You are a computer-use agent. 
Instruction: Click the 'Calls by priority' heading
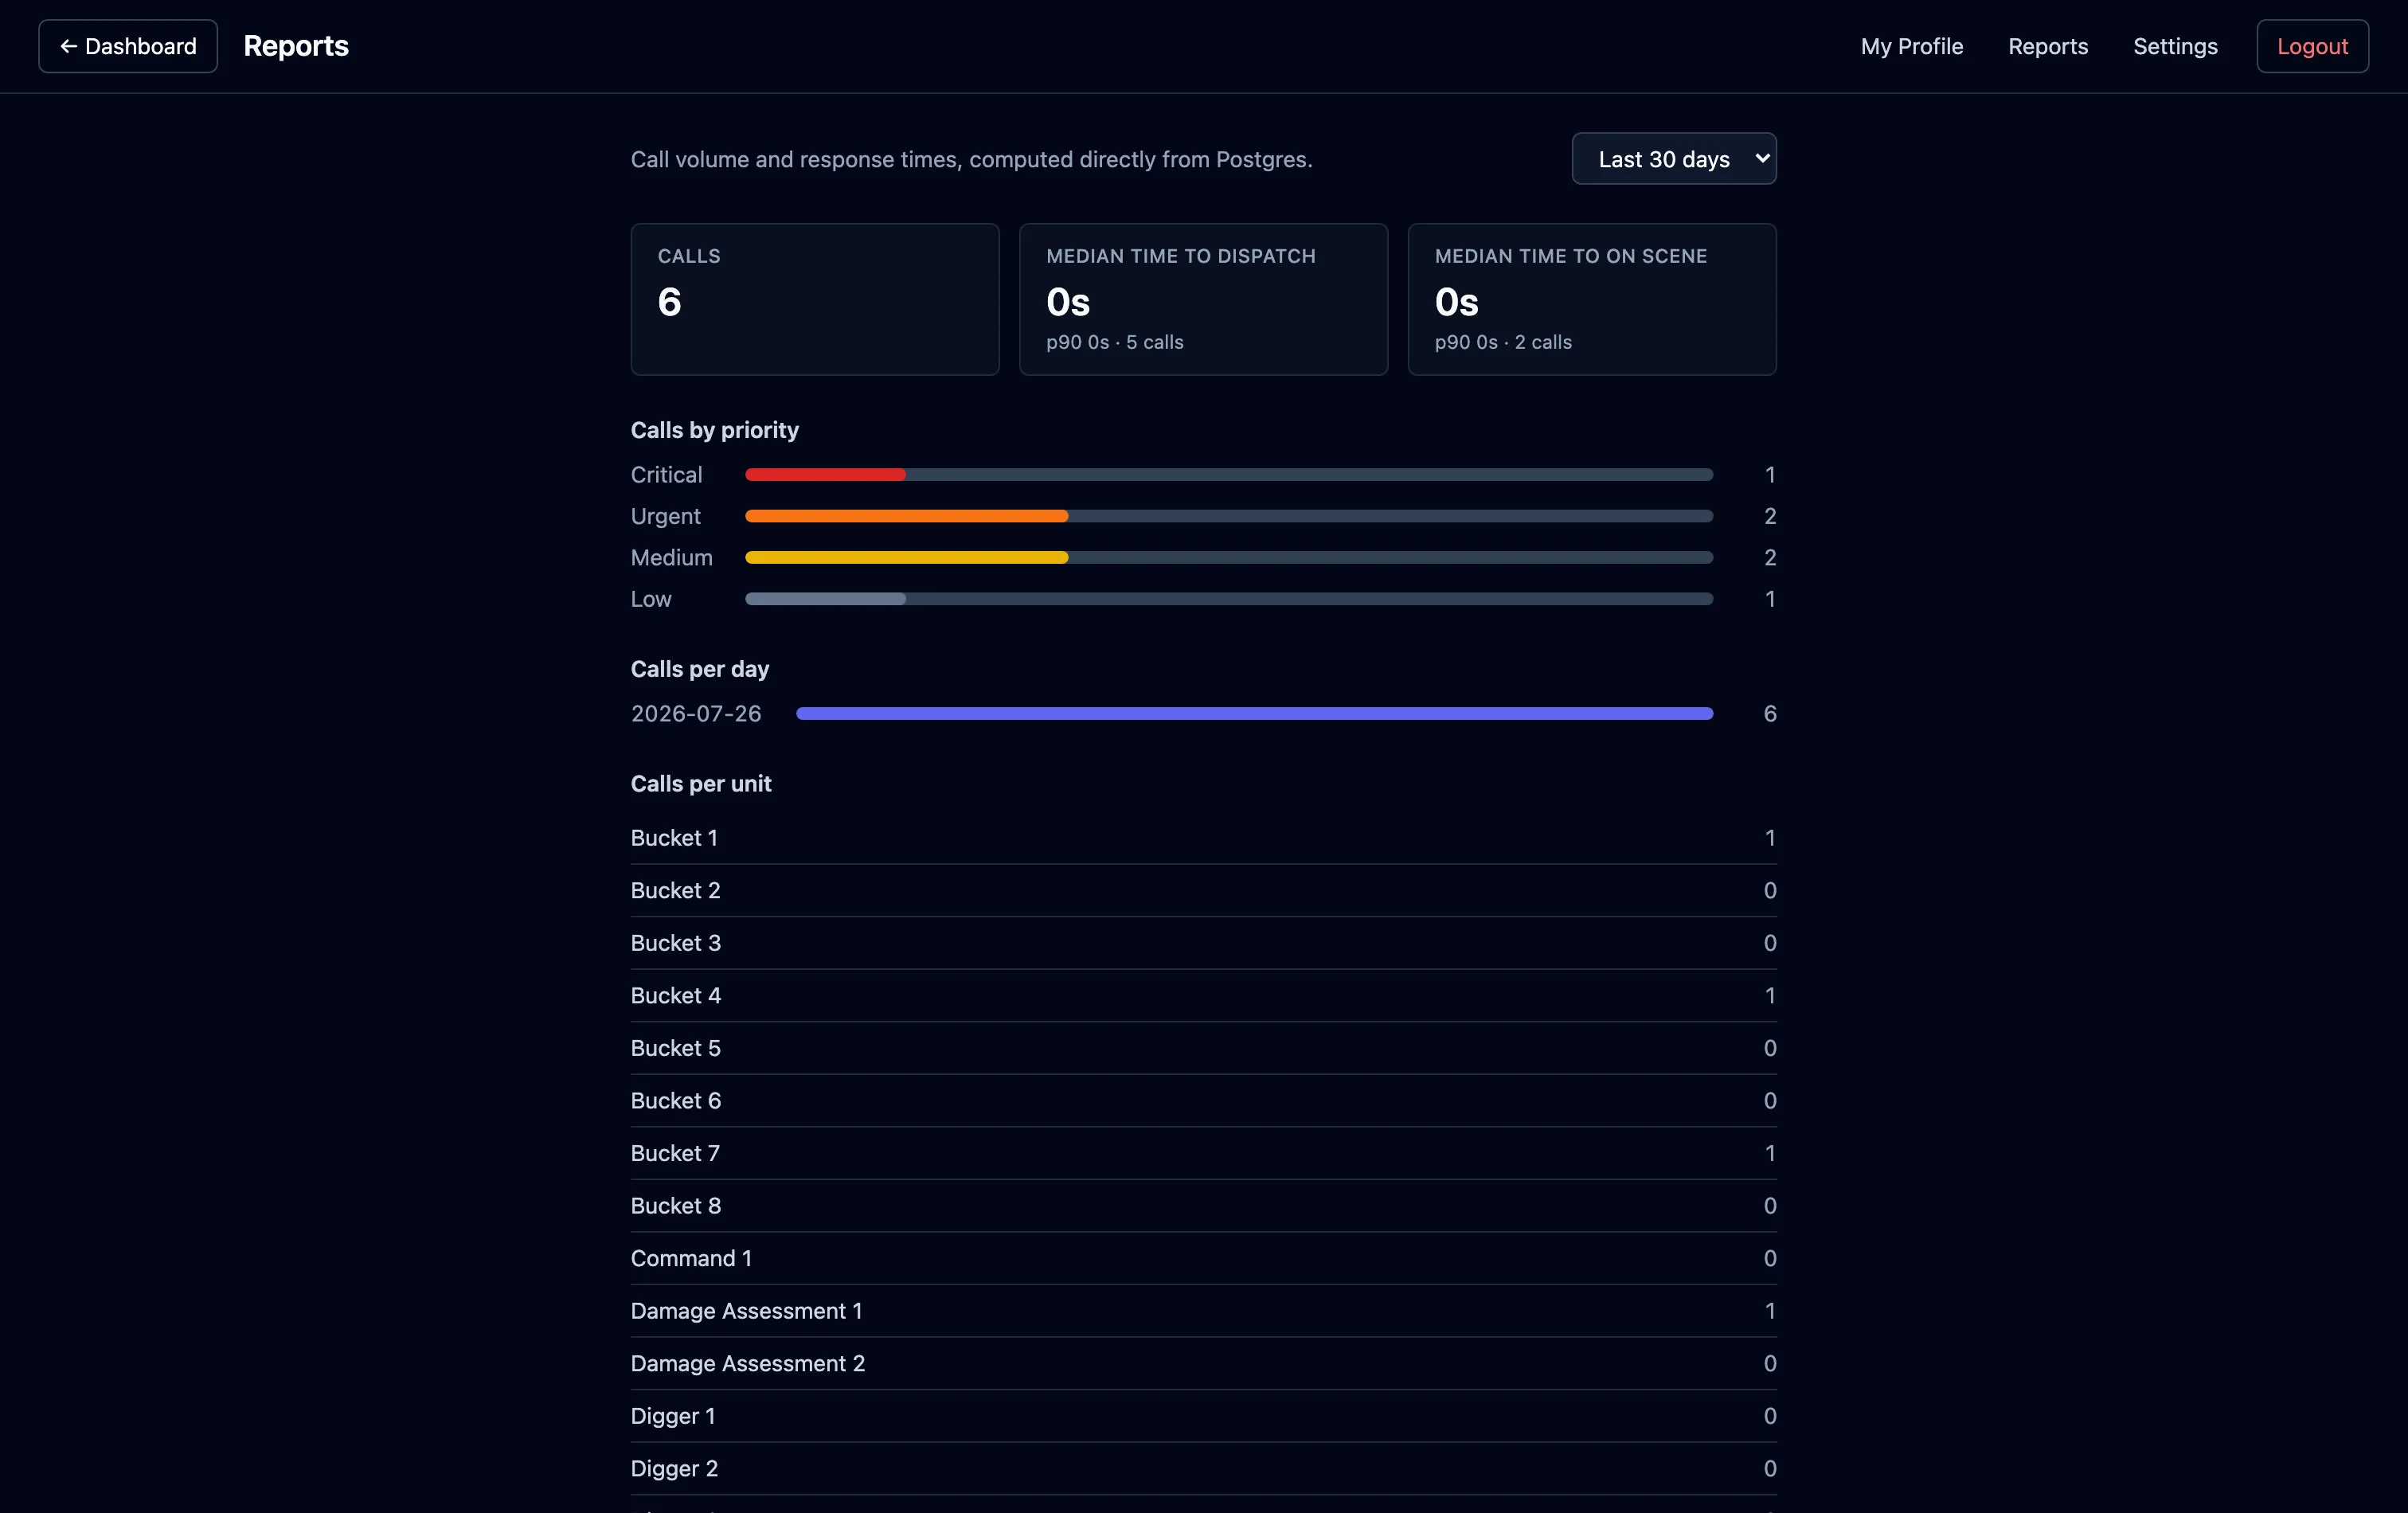click(714, 430)
